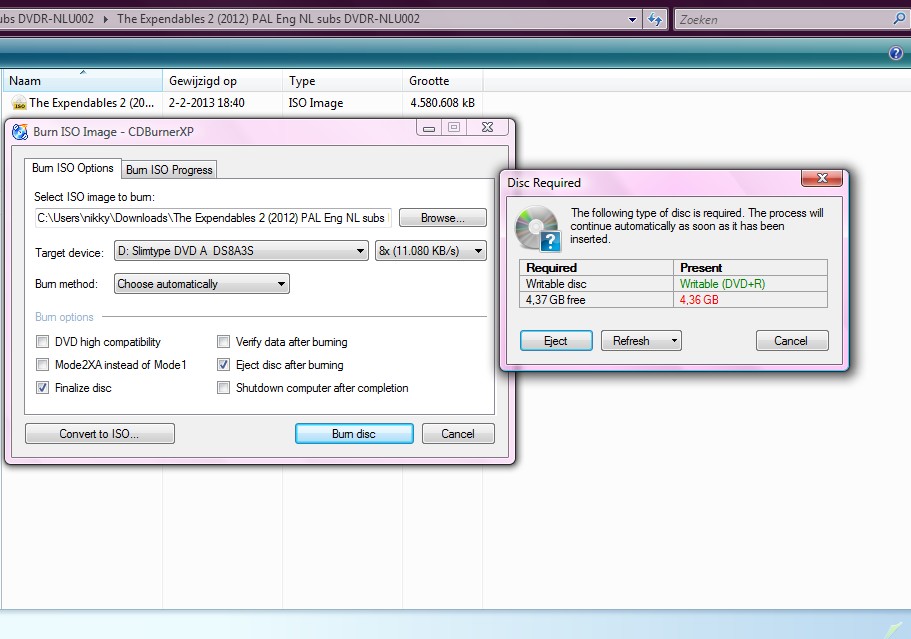
Task: Enable Verify data after burning
Action: pyautogui.click(x=223, y=342)
